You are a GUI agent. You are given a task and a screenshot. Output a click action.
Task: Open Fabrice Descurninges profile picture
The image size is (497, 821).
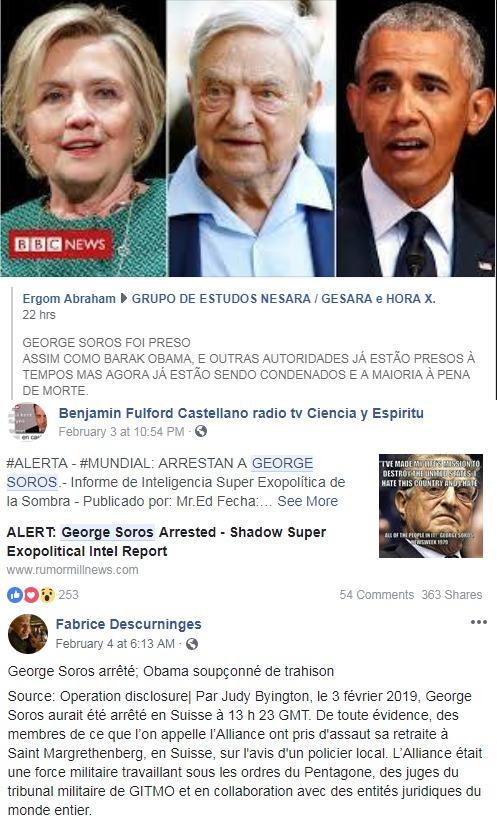click(28, 634)
